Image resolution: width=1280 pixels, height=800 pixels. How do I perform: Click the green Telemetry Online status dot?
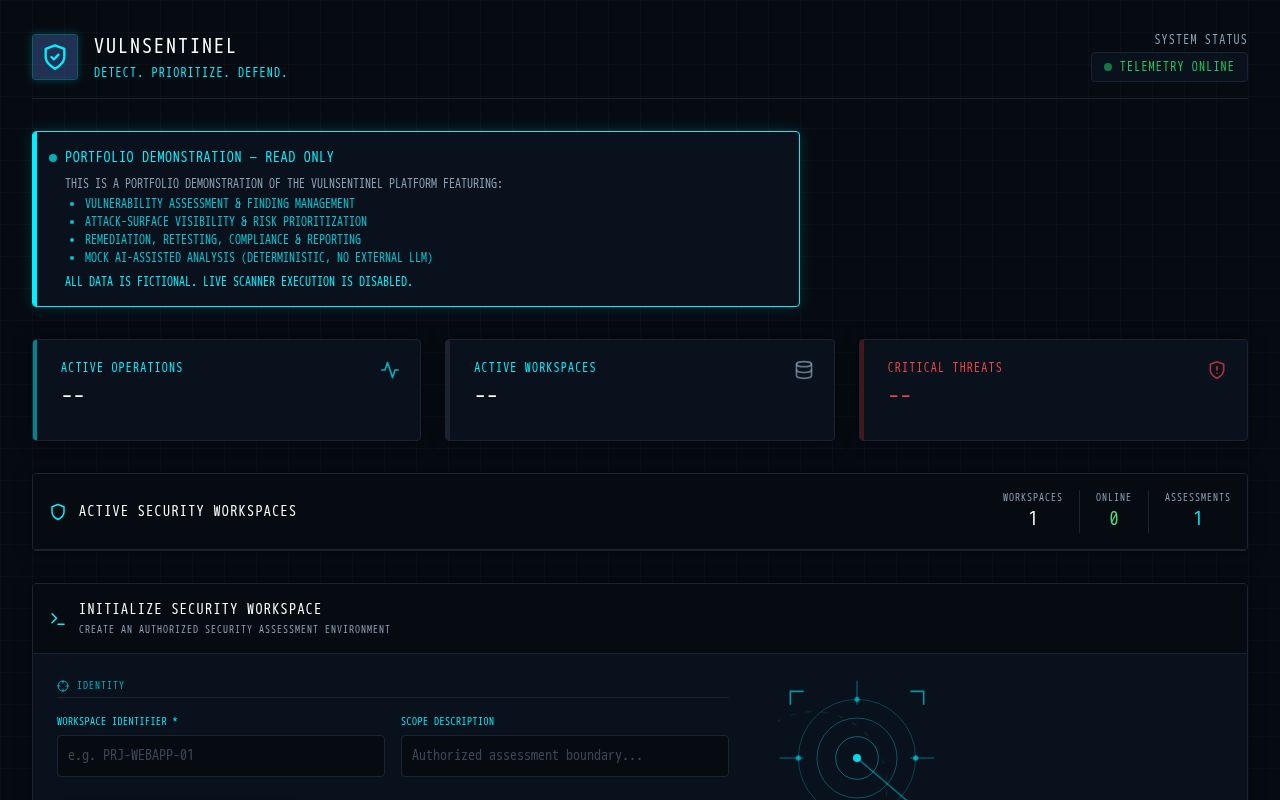[1108, 67]
